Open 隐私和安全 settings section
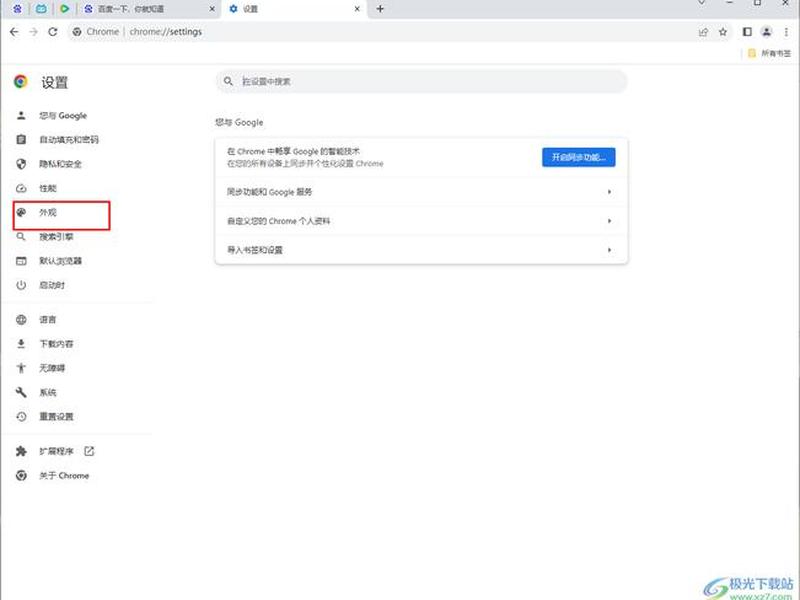This screenshot has height=600, width=800. (60, 164)
